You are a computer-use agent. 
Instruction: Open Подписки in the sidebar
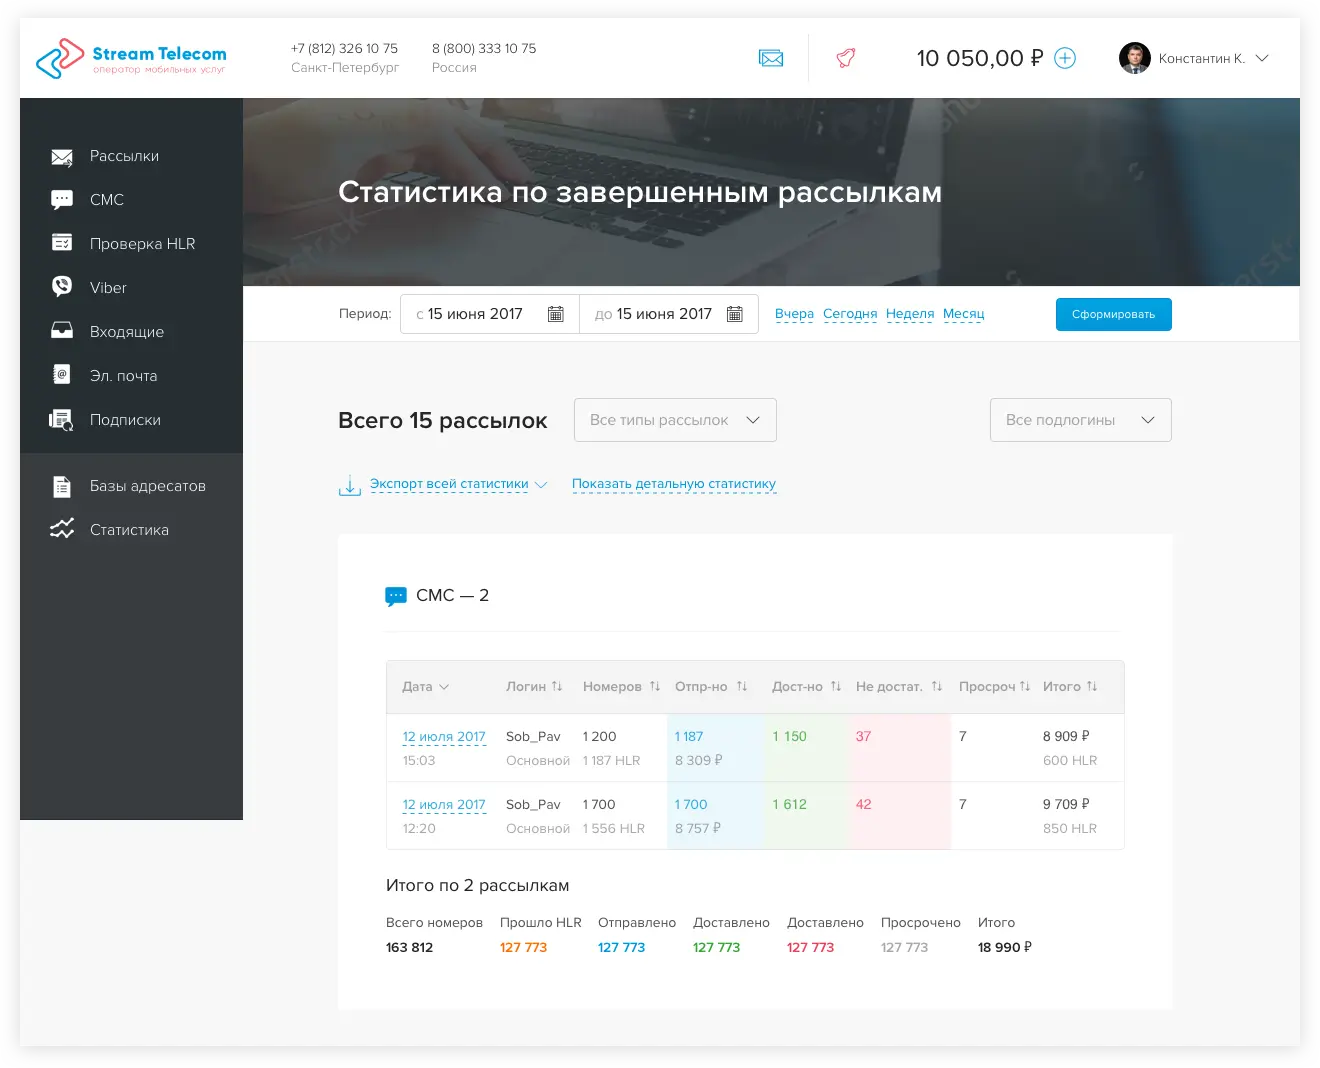[125, 420]
